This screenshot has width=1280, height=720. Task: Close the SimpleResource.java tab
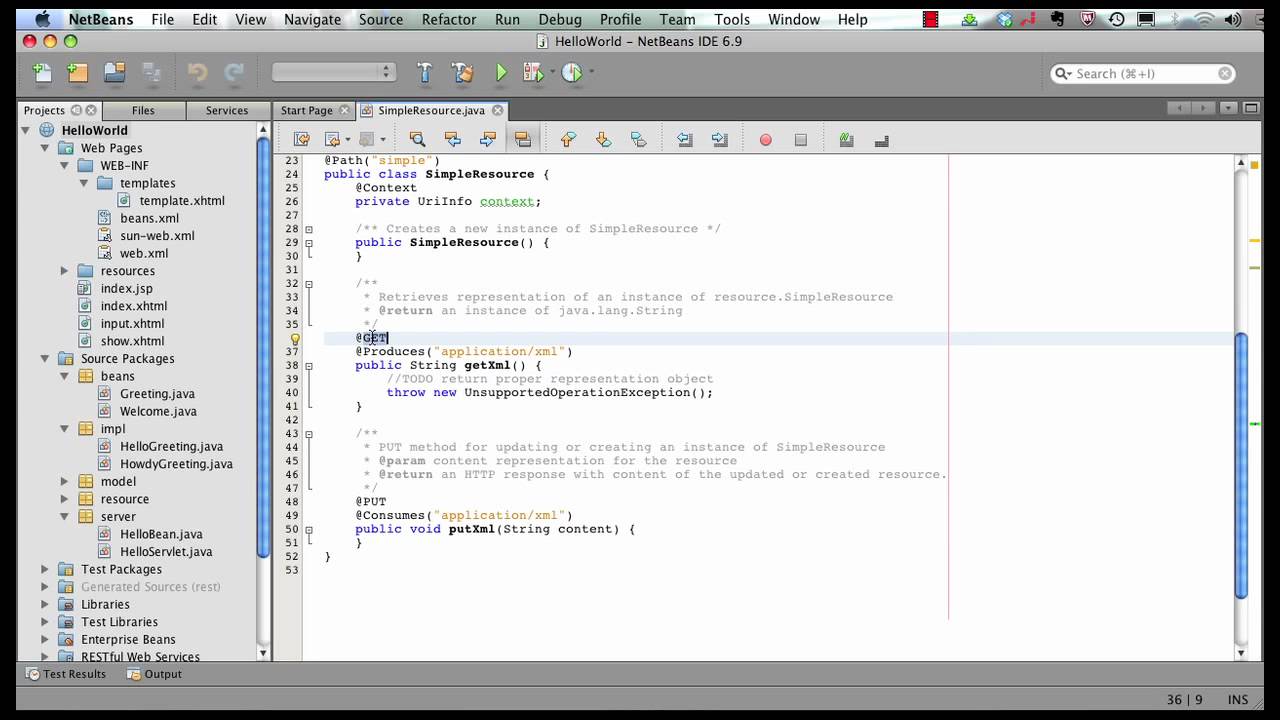pos(497,110)
